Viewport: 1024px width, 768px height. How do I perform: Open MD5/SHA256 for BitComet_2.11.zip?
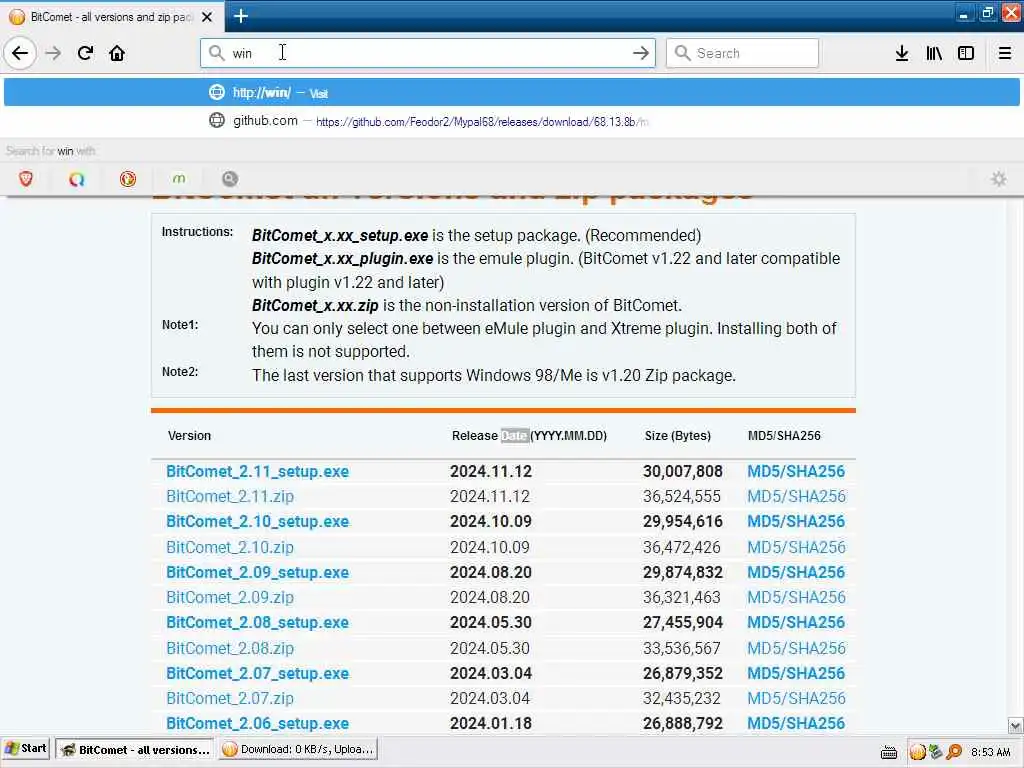(x=796, y=496)
